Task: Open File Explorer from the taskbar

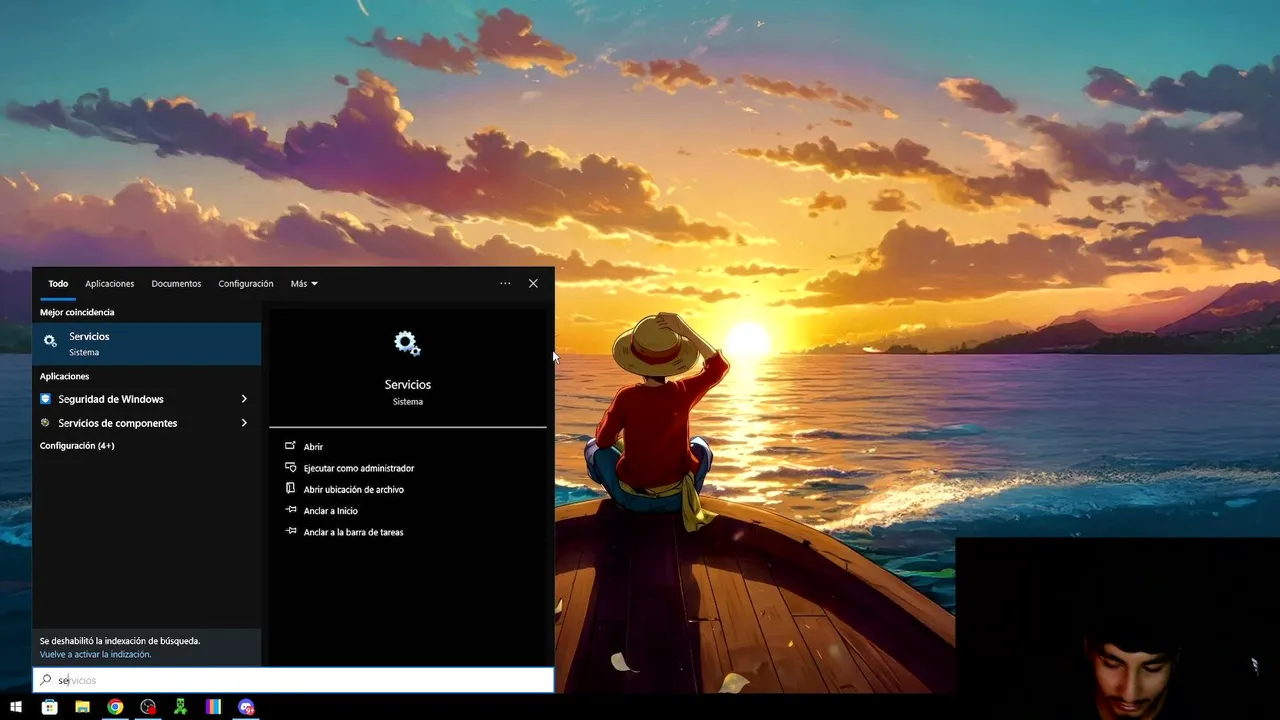Action: pyautogui.click(x=82, y=707)
